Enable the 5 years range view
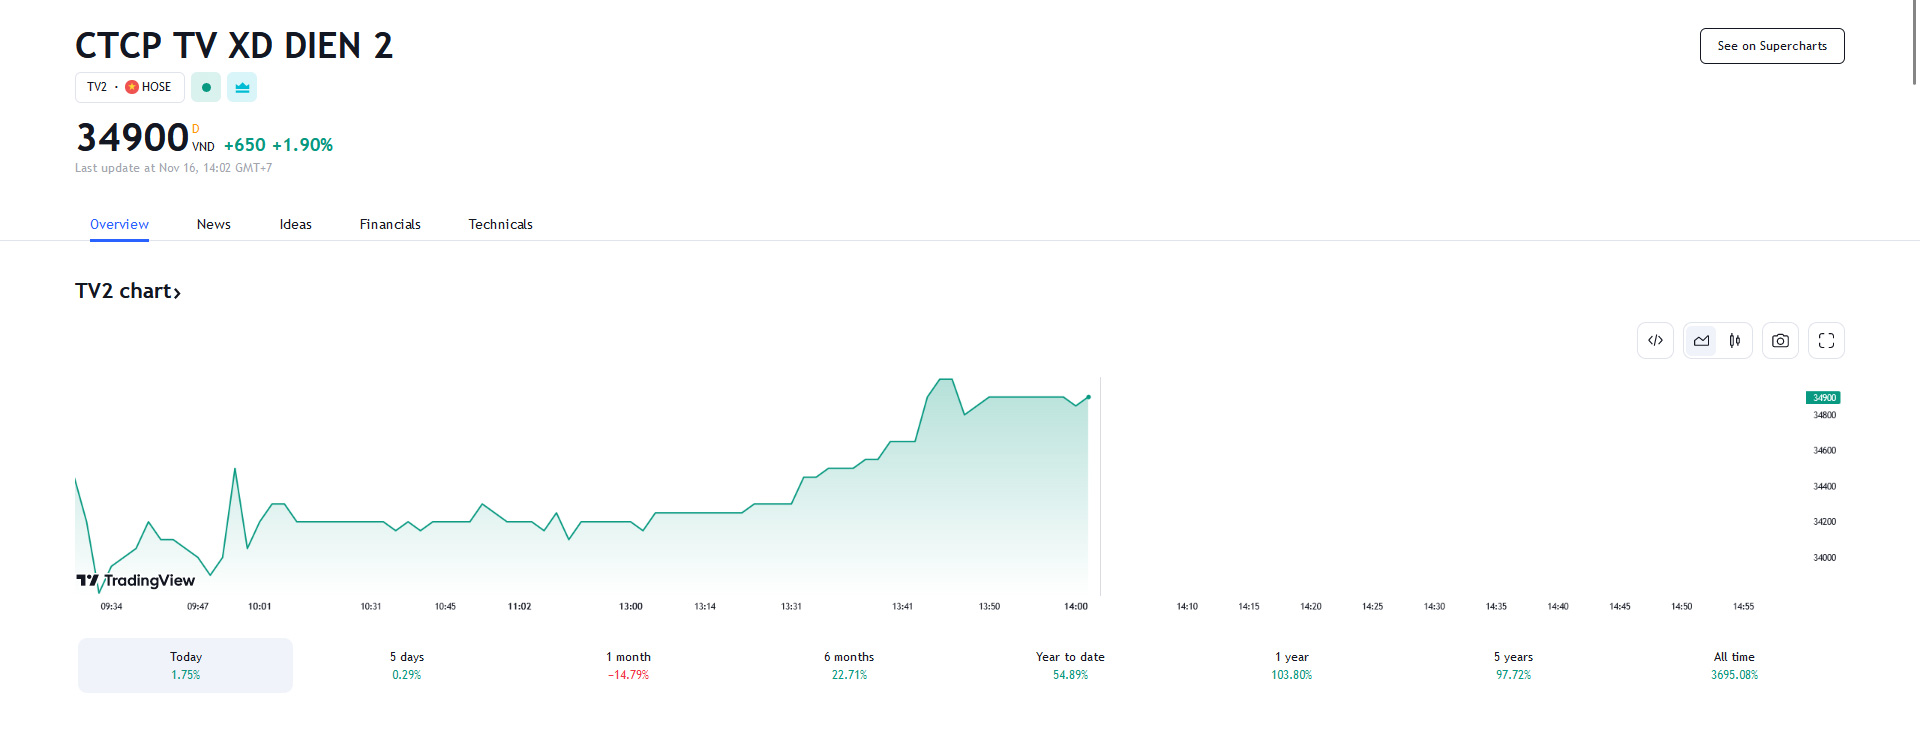 1512,665
